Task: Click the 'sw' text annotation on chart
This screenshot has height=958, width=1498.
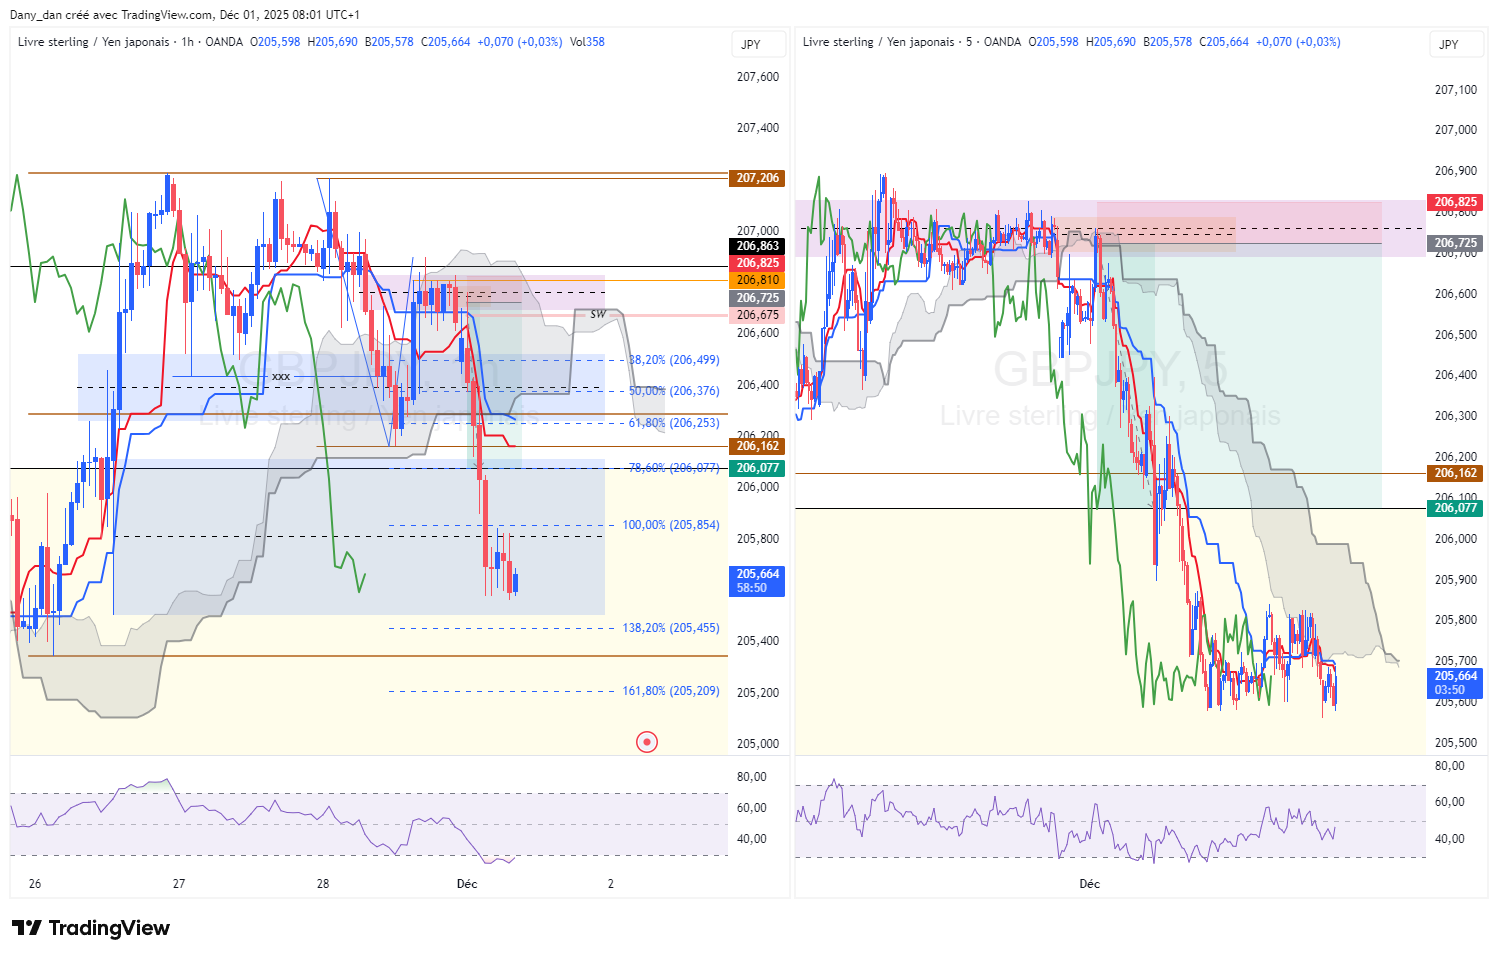Action: coord(598,314)
